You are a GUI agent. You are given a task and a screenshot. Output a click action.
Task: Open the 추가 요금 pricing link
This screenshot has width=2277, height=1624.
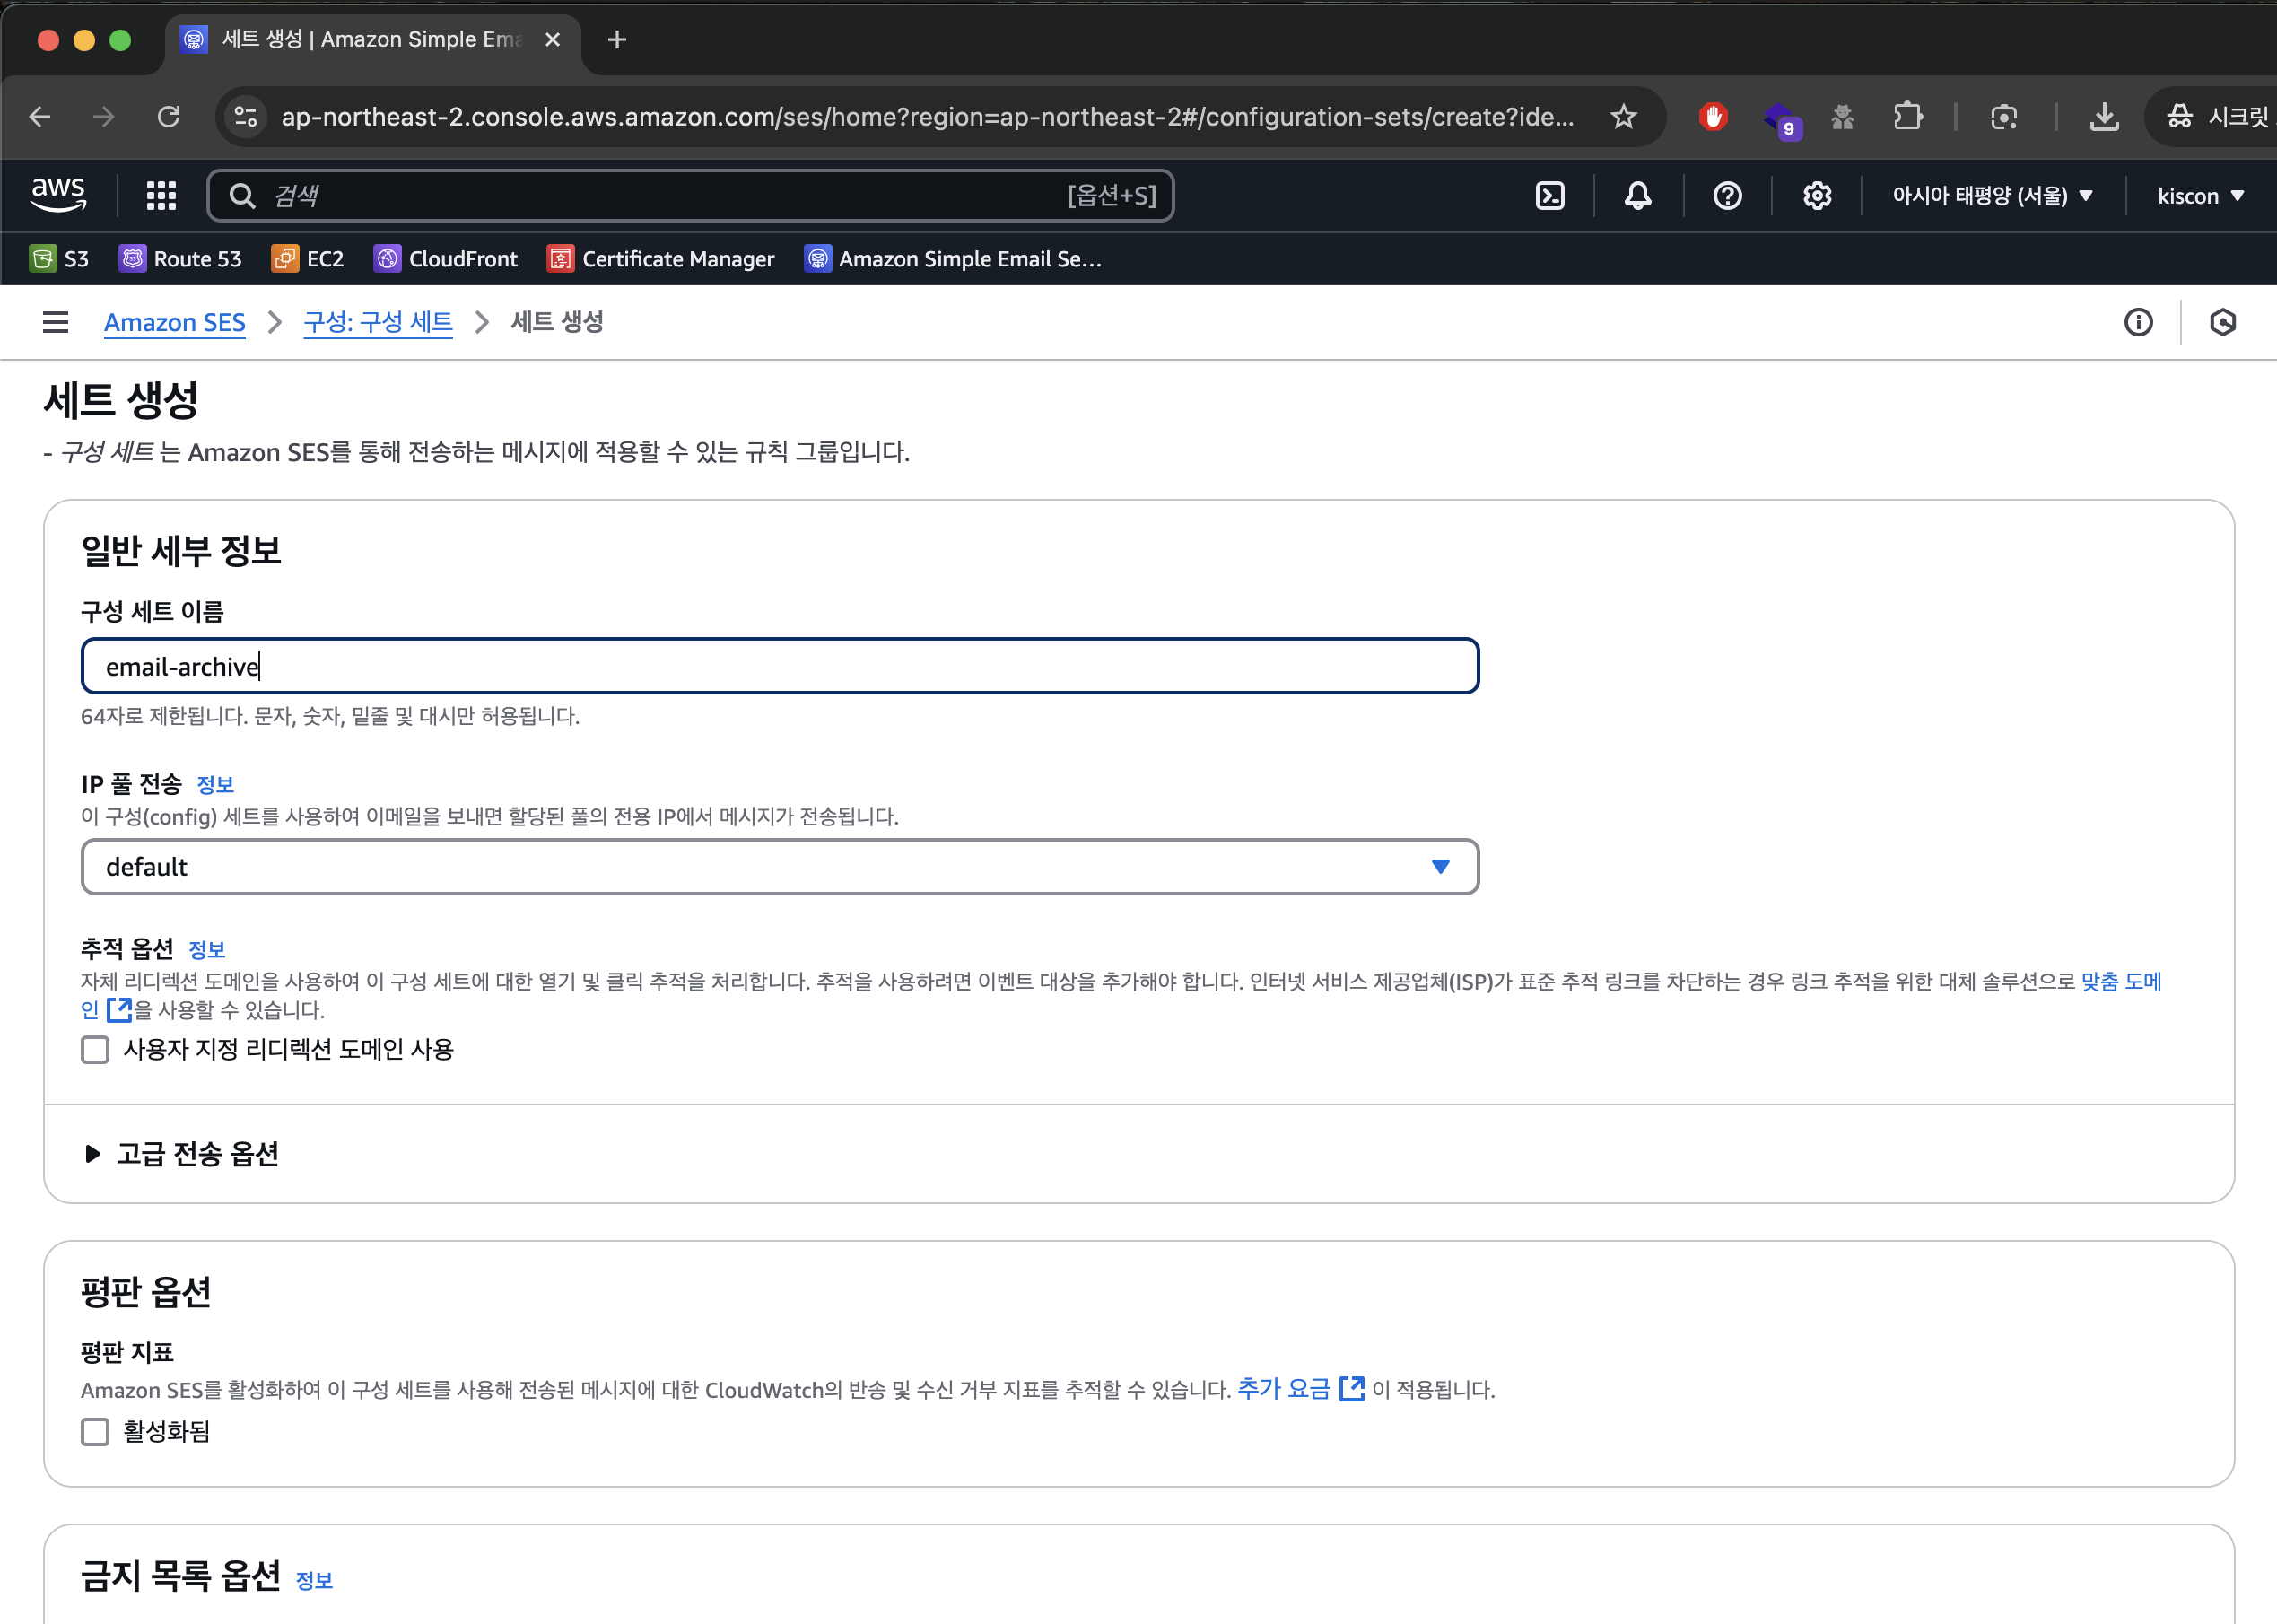point(1284,1389)
